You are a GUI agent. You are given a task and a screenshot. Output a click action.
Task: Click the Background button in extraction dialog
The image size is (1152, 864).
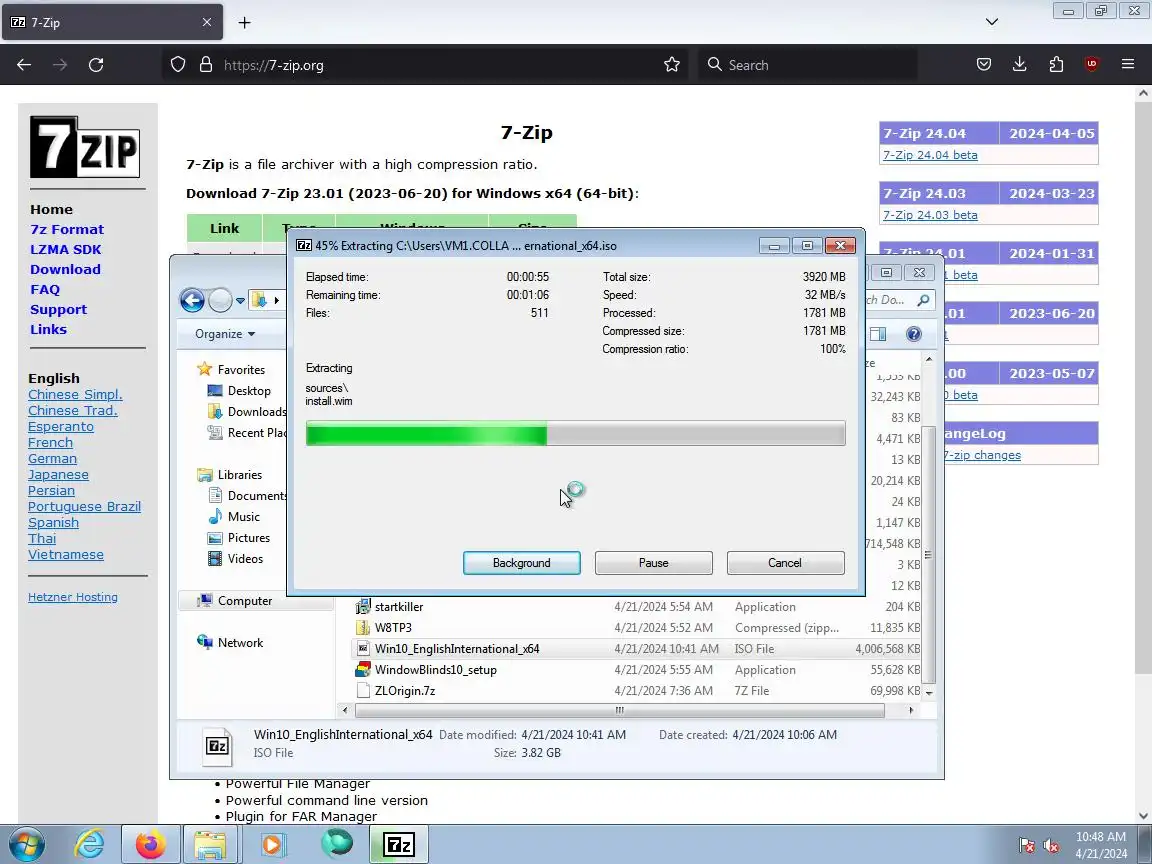(x=522, y=563)
